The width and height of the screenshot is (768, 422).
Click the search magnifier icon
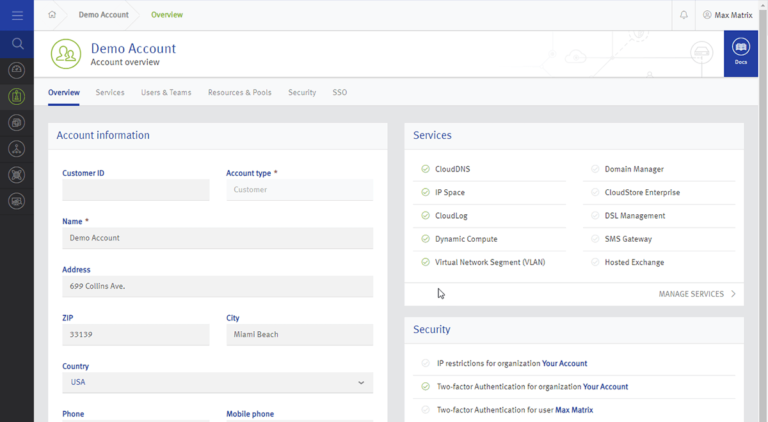click(x=17, y=44)
